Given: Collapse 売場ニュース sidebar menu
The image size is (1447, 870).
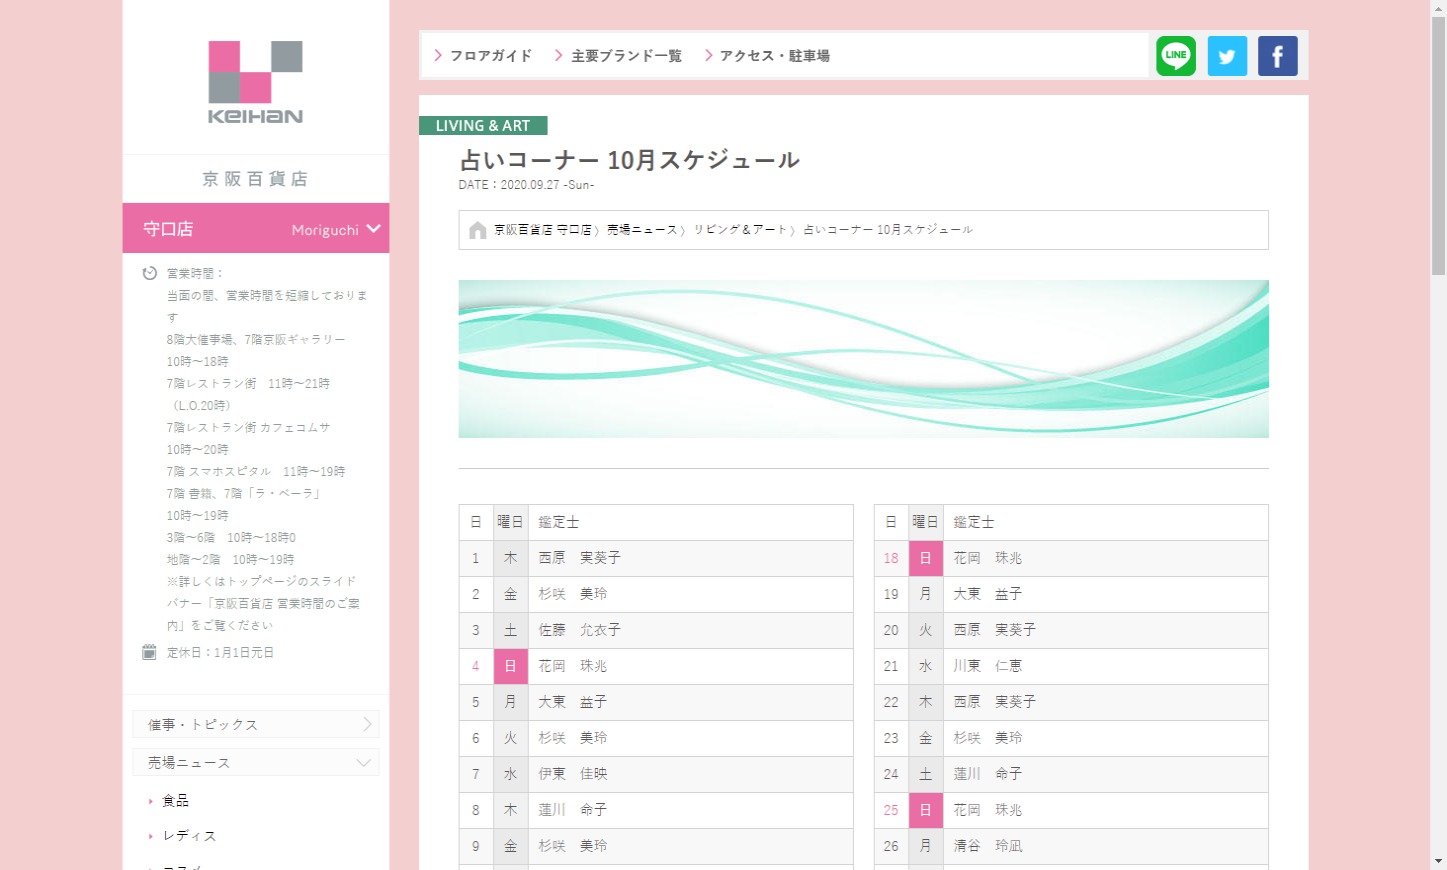Looking at the screenshot, I should tap(256, 762).
